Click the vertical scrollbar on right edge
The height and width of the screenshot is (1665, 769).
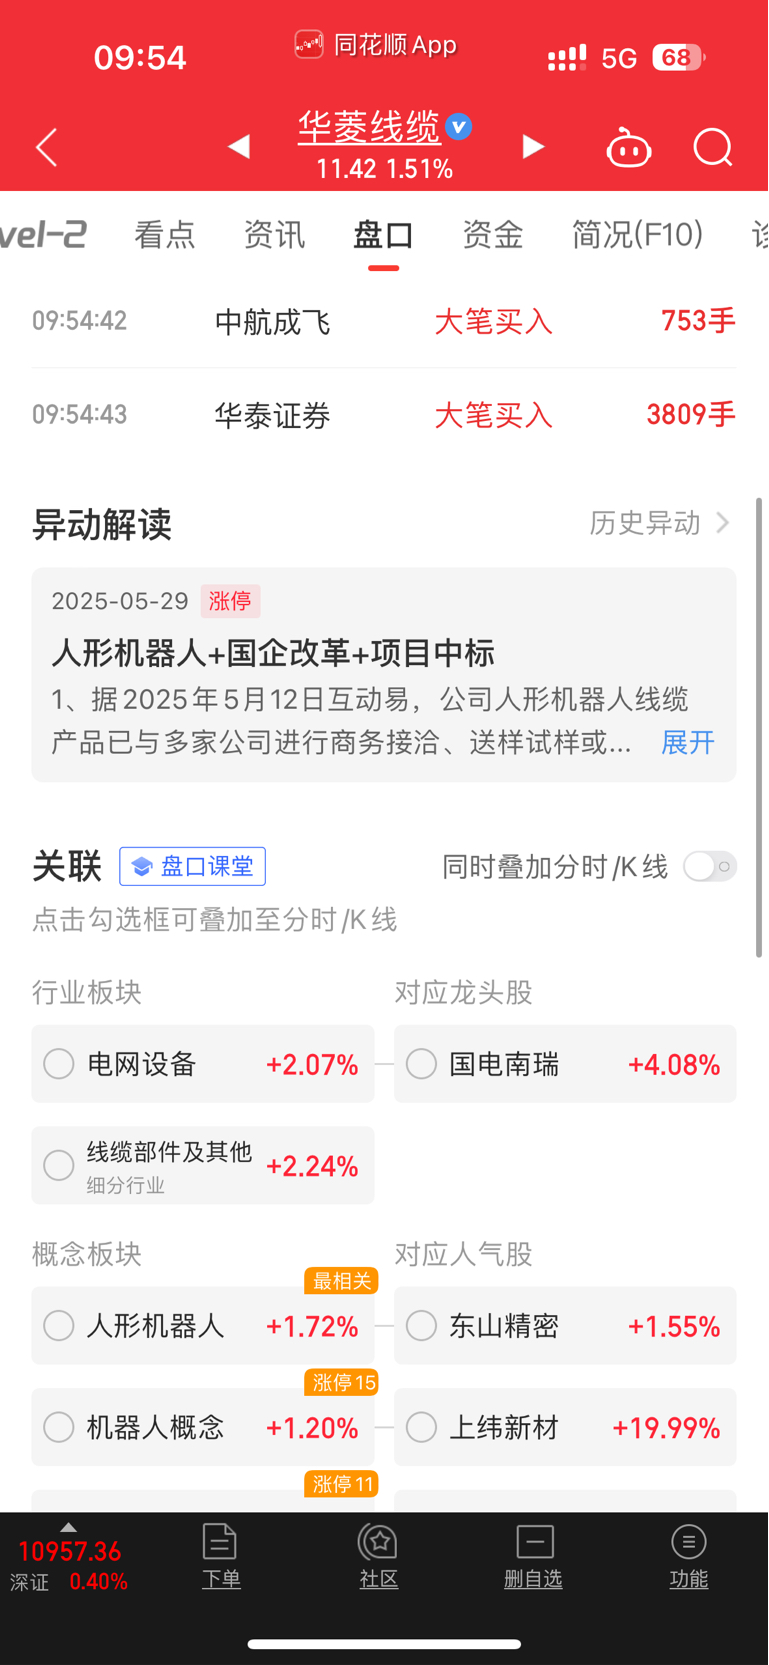(759, 726)
